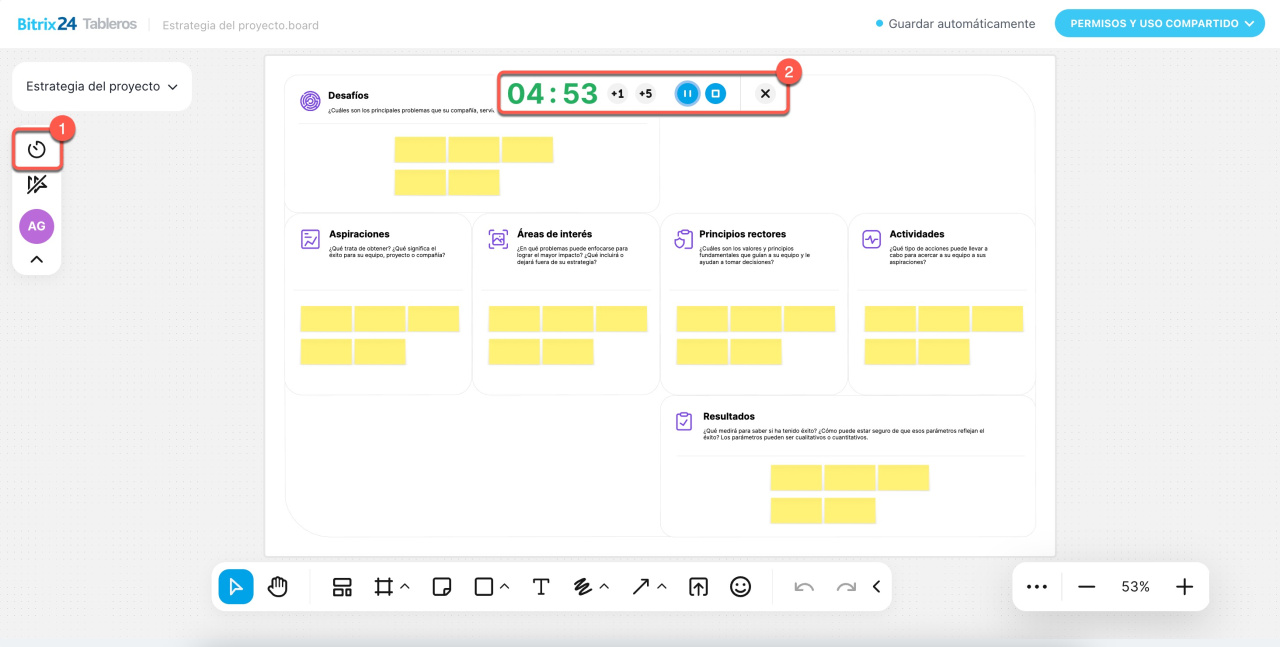1280x647 pixels.
Task: Expand the frame tool options chevron
Action: point(405,587)
